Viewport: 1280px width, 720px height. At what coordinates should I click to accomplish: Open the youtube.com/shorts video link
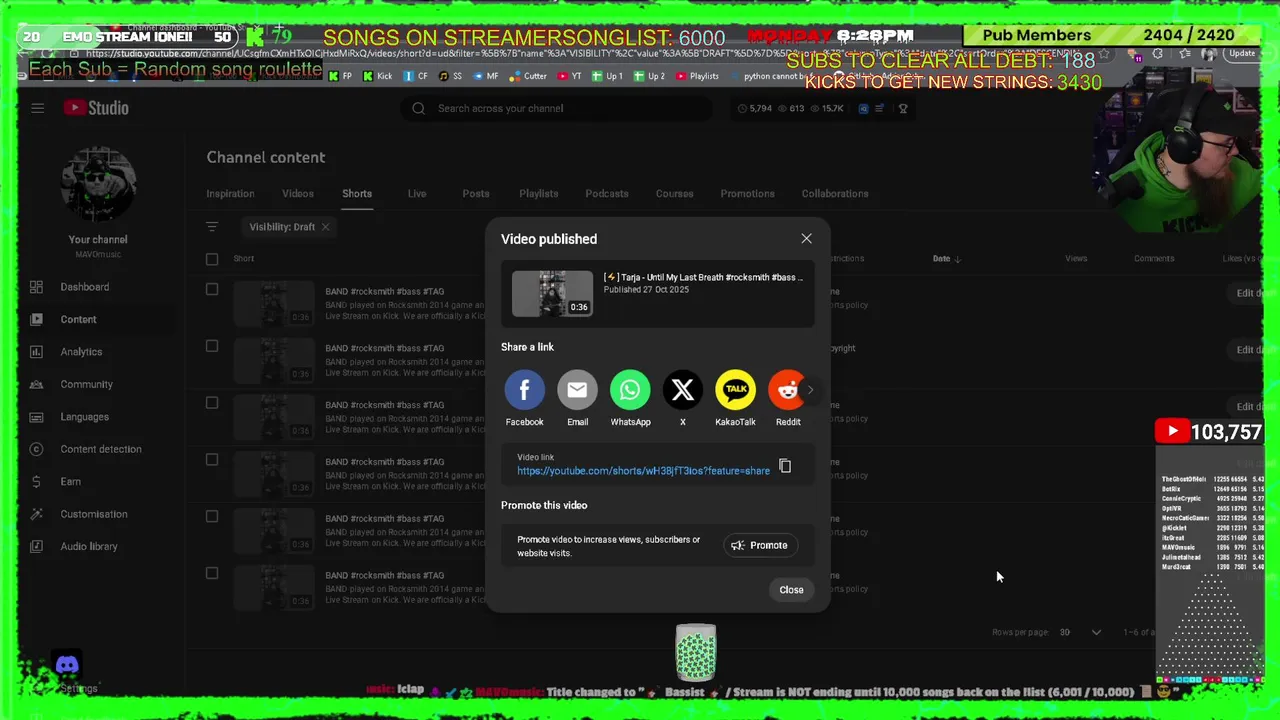(643, 471)
